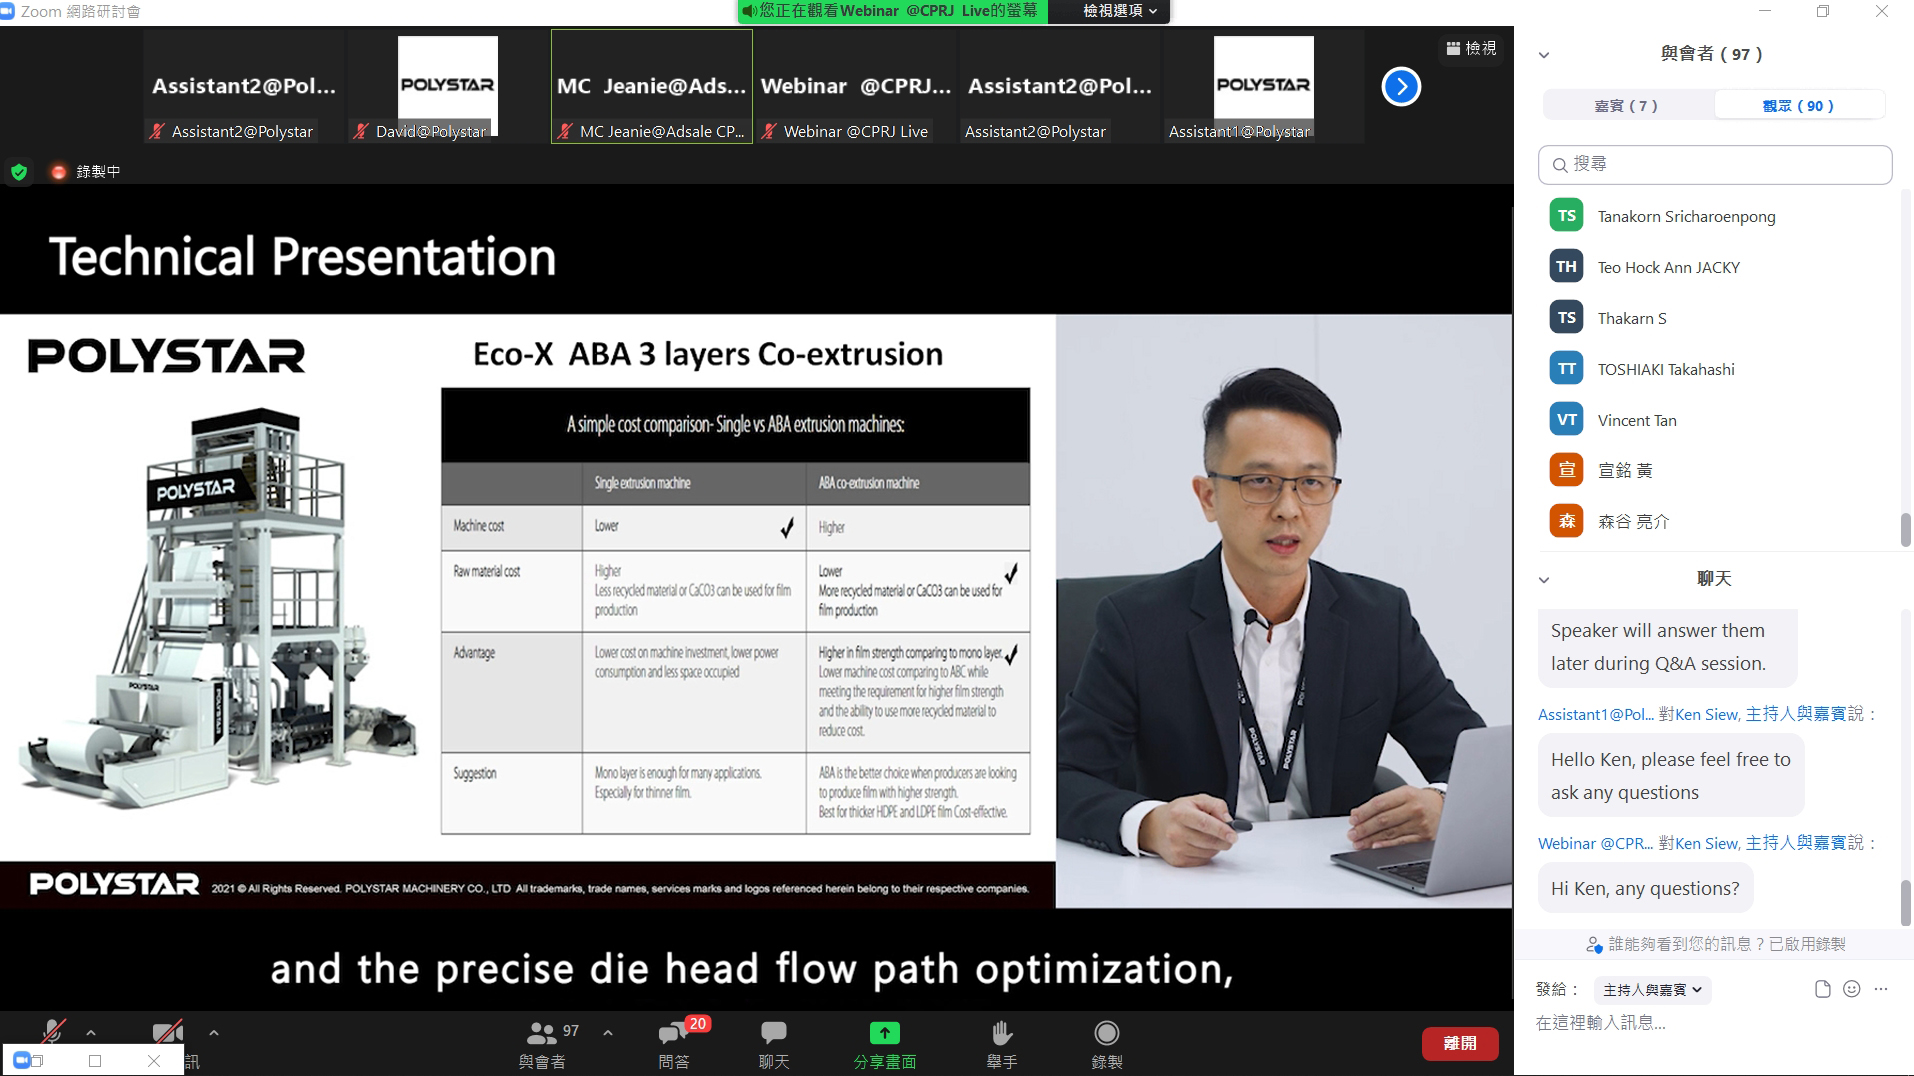Image resolution: width=1914 pixels, height=1076 pixels.
Task: Click the 錄製 record icon
Action: click(x=1106, y=1033)
